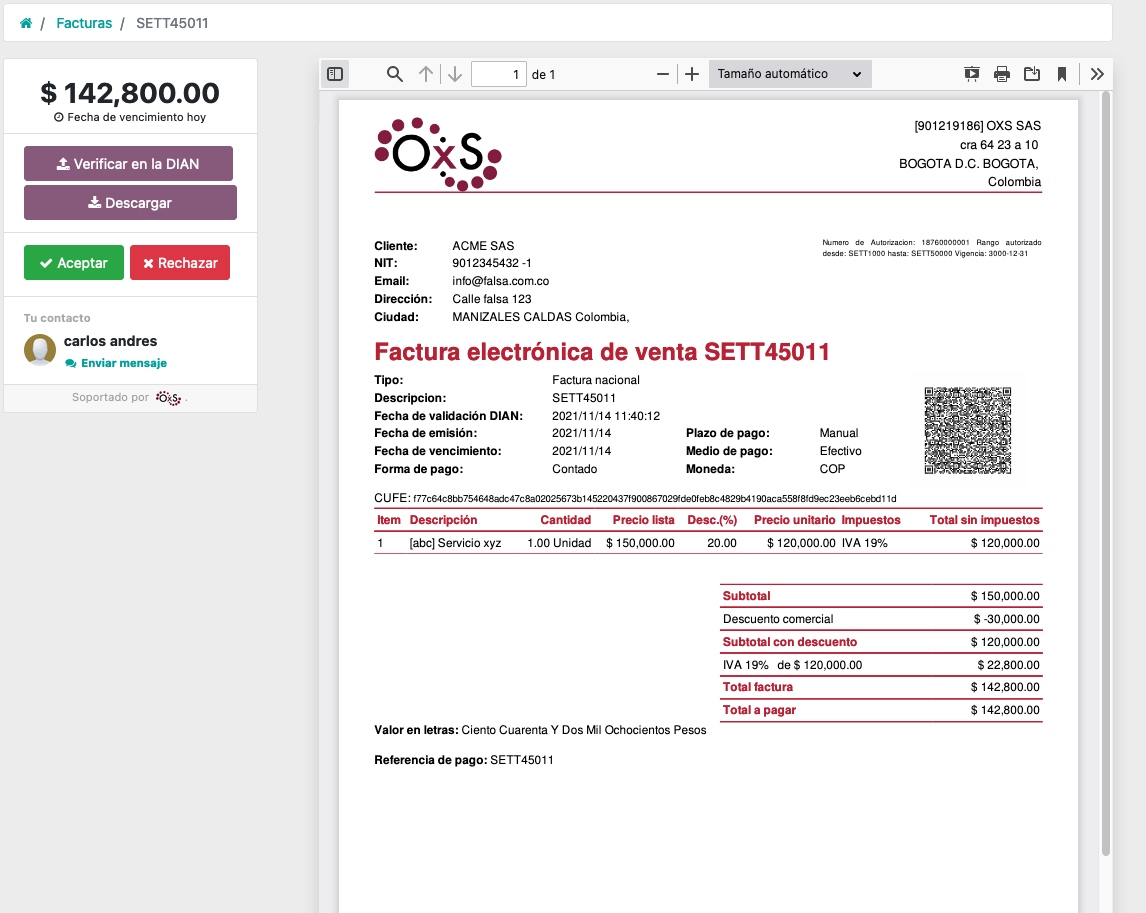
Task: Click Verificar en la DIAN button
Action: pos(129,164)
